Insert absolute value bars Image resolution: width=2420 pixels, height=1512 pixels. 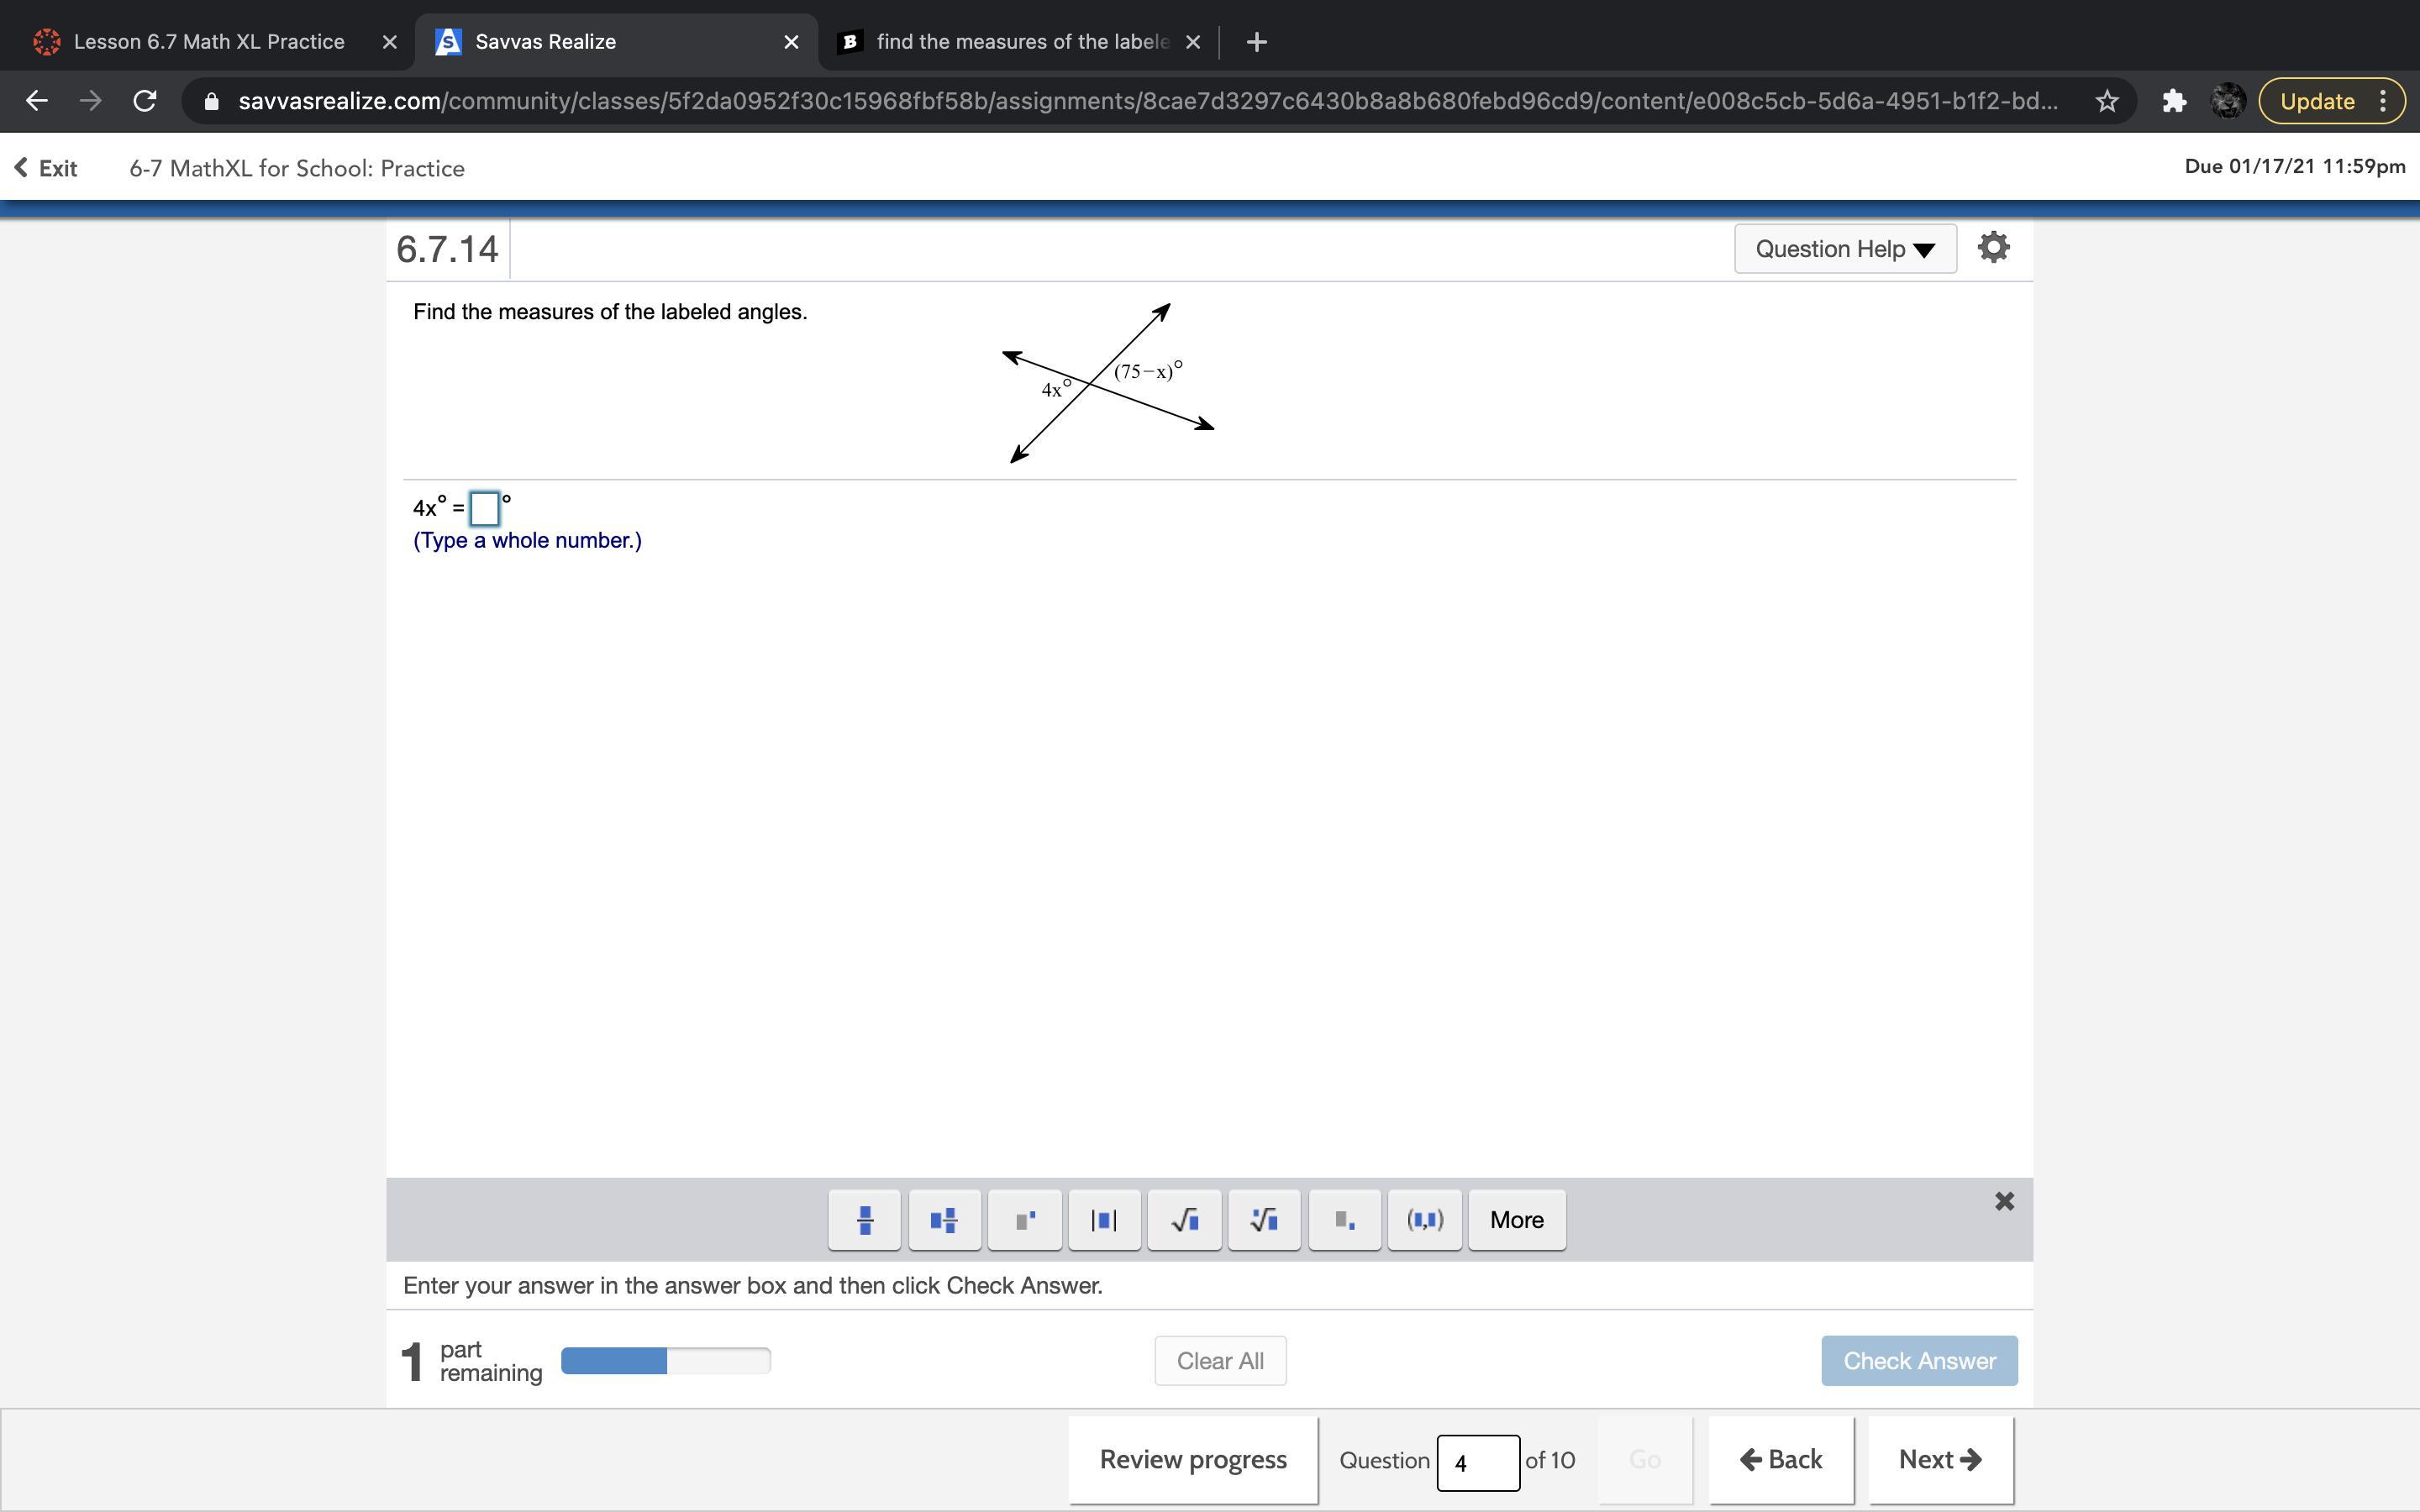point(1104,1219)
